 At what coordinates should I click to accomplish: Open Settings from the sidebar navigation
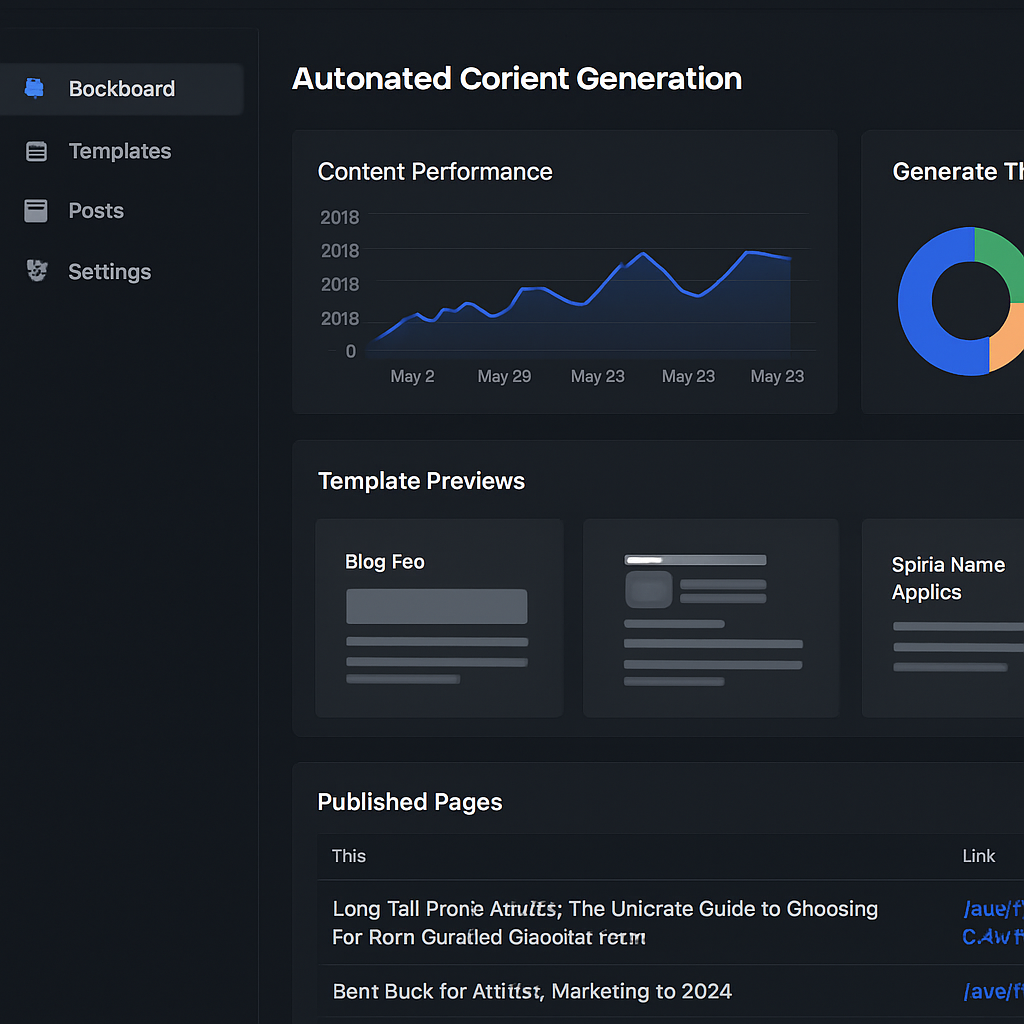[110, 271]
